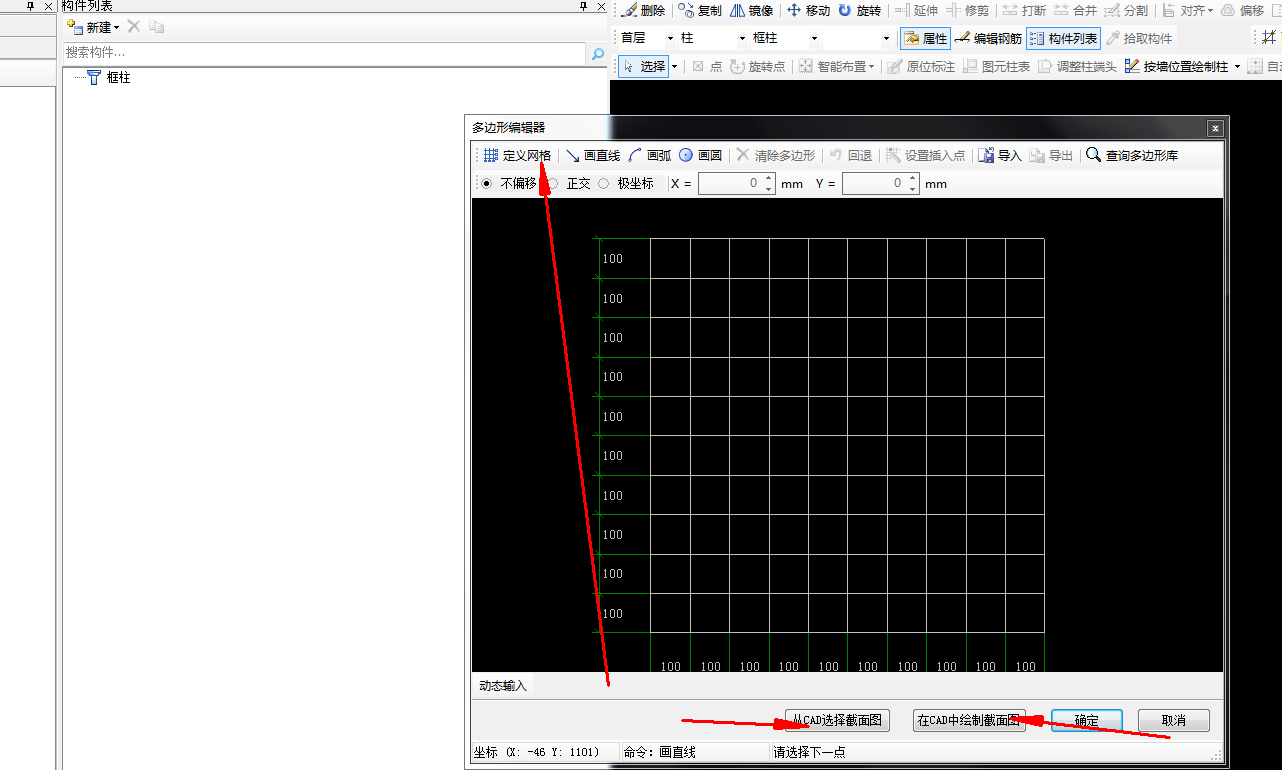Viewport: 1282px width, 770px height.
Task: Click the 合并 merge tool
Action: [1076, 11]
